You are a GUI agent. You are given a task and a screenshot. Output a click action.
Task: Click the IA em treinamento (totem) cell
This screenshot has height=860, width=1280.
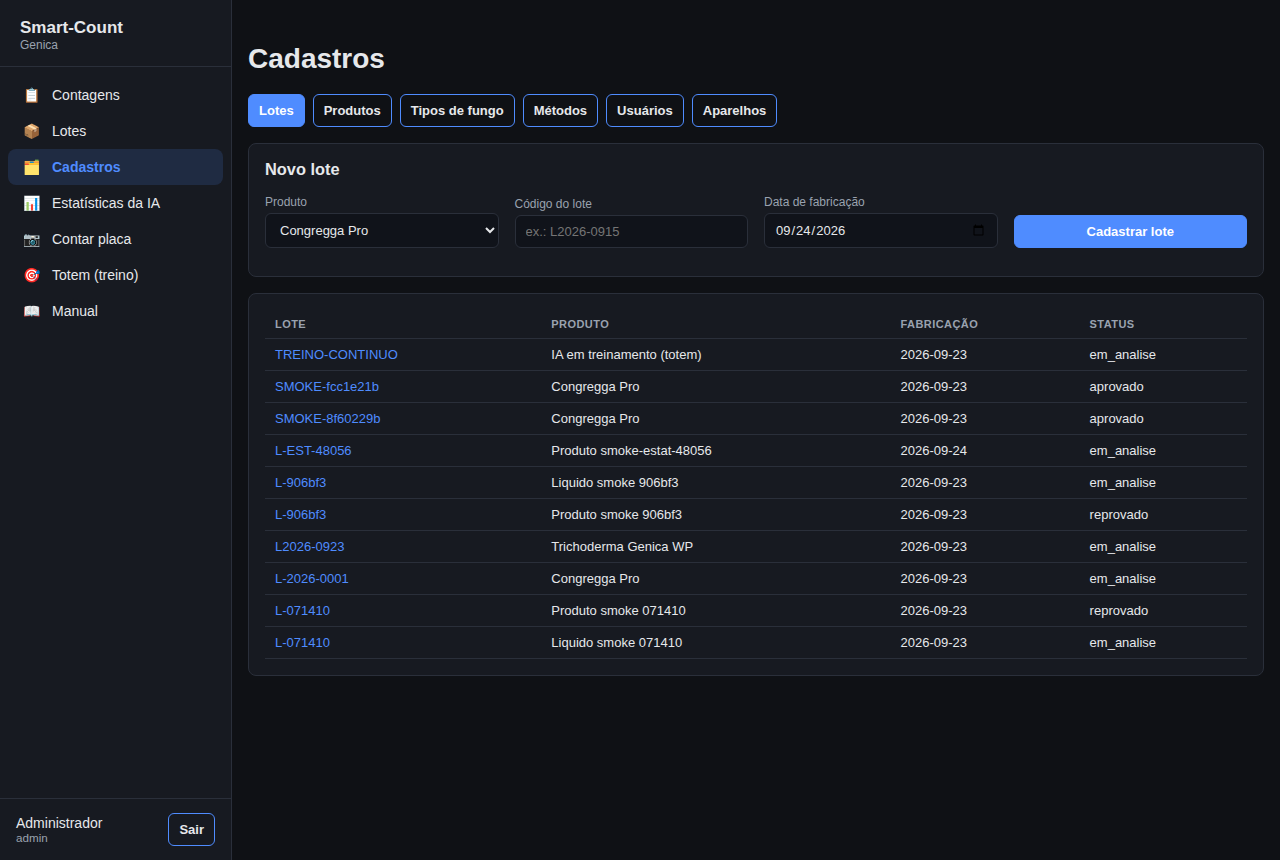click(x=626, y=355)
